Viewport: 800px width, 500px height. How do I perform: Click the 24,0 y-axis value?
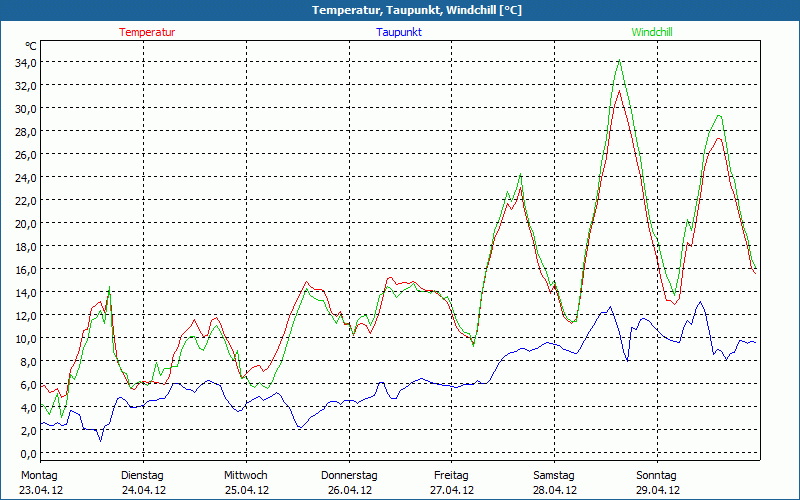[26, 178]
